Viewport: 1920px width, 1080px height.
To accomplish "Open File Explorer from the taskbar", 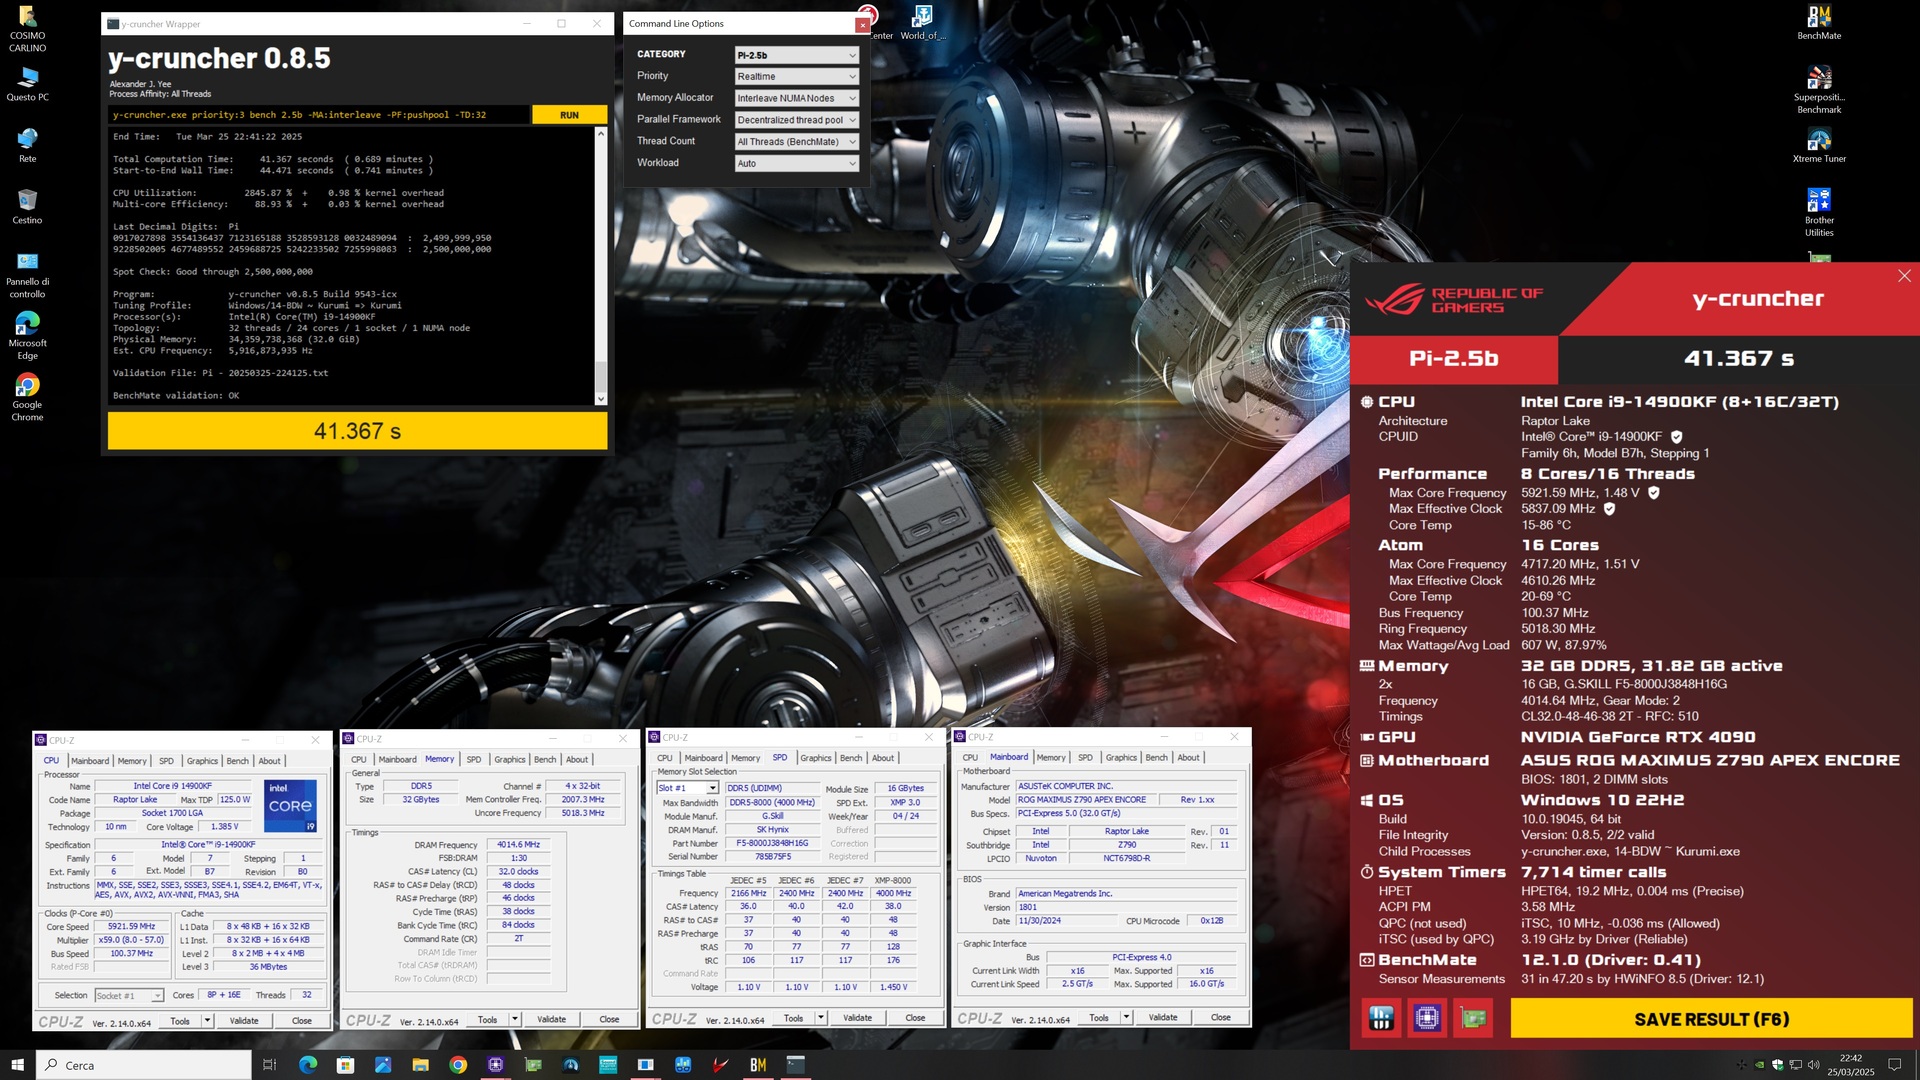I will click(x=420, y=1065).
